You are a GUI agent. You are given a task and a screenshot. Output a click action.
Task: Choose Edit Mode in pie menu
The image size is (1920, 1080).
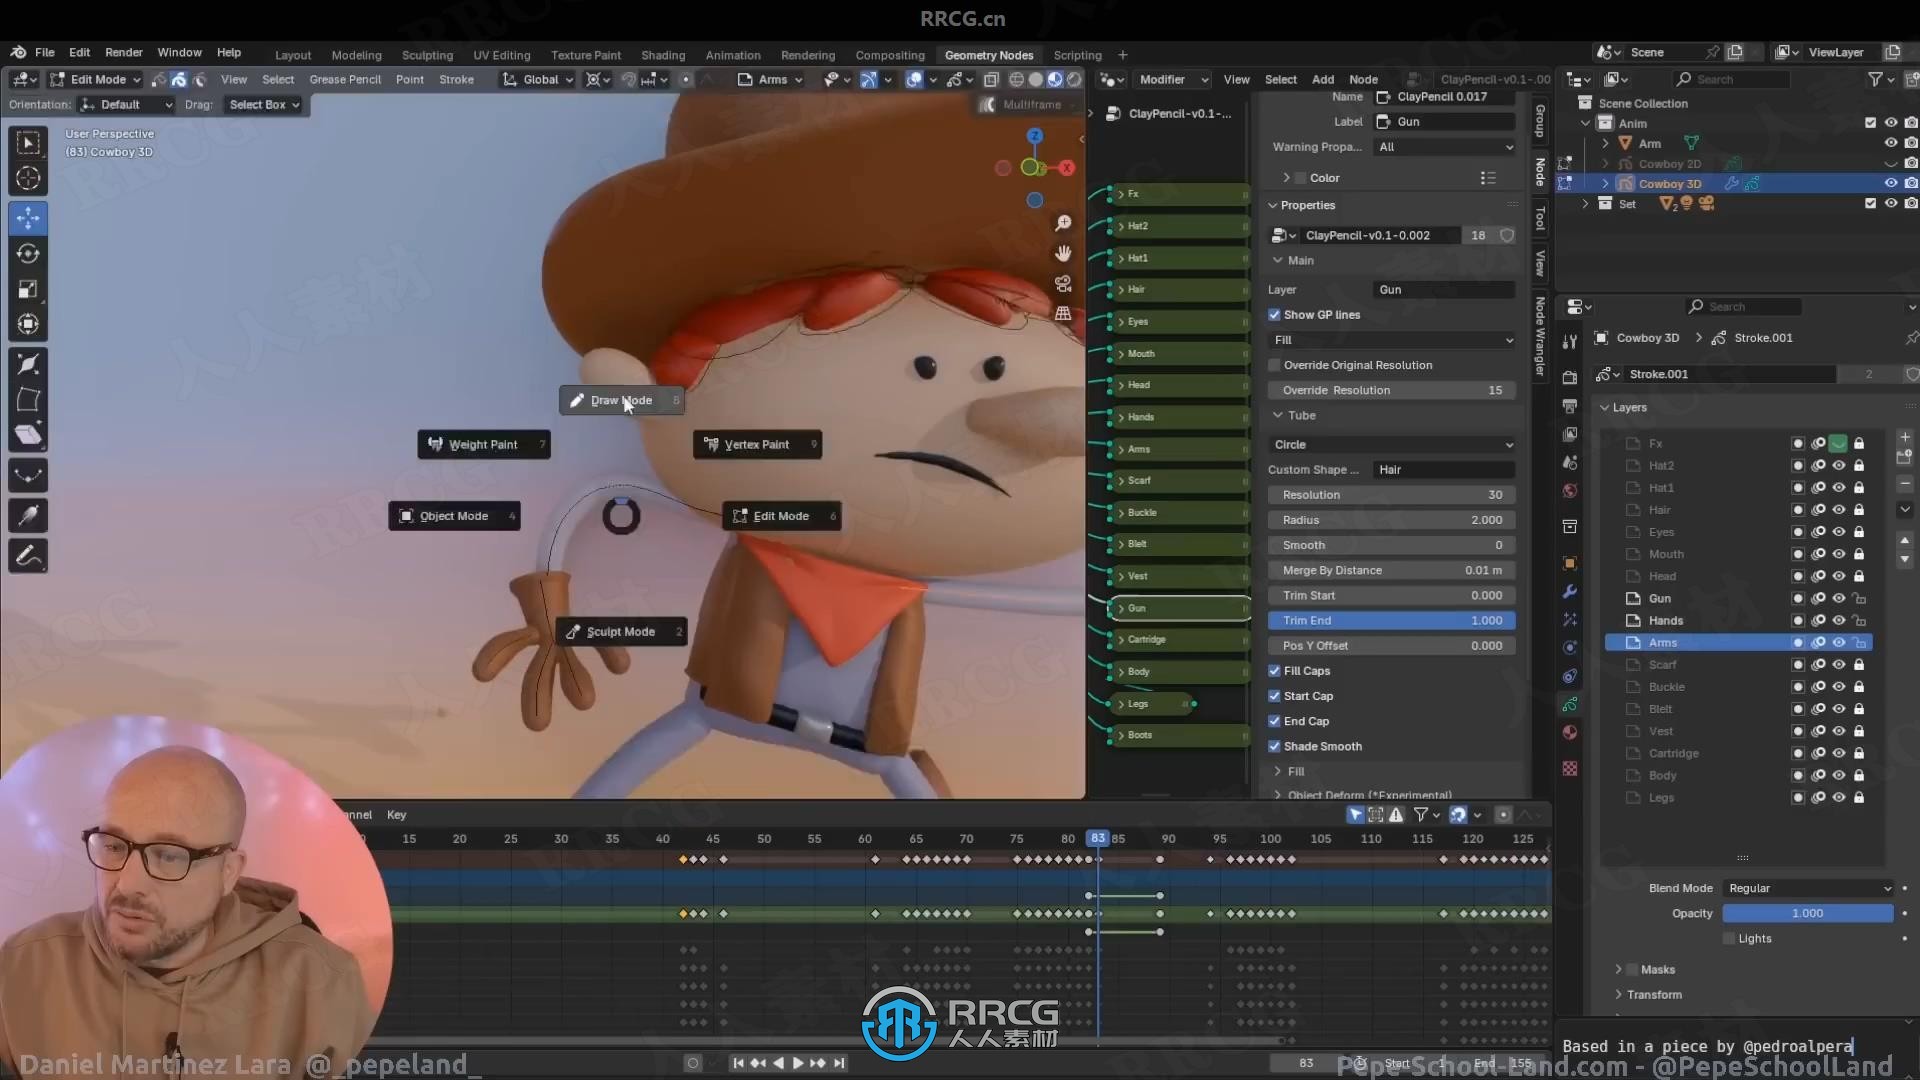coord(781,516)
